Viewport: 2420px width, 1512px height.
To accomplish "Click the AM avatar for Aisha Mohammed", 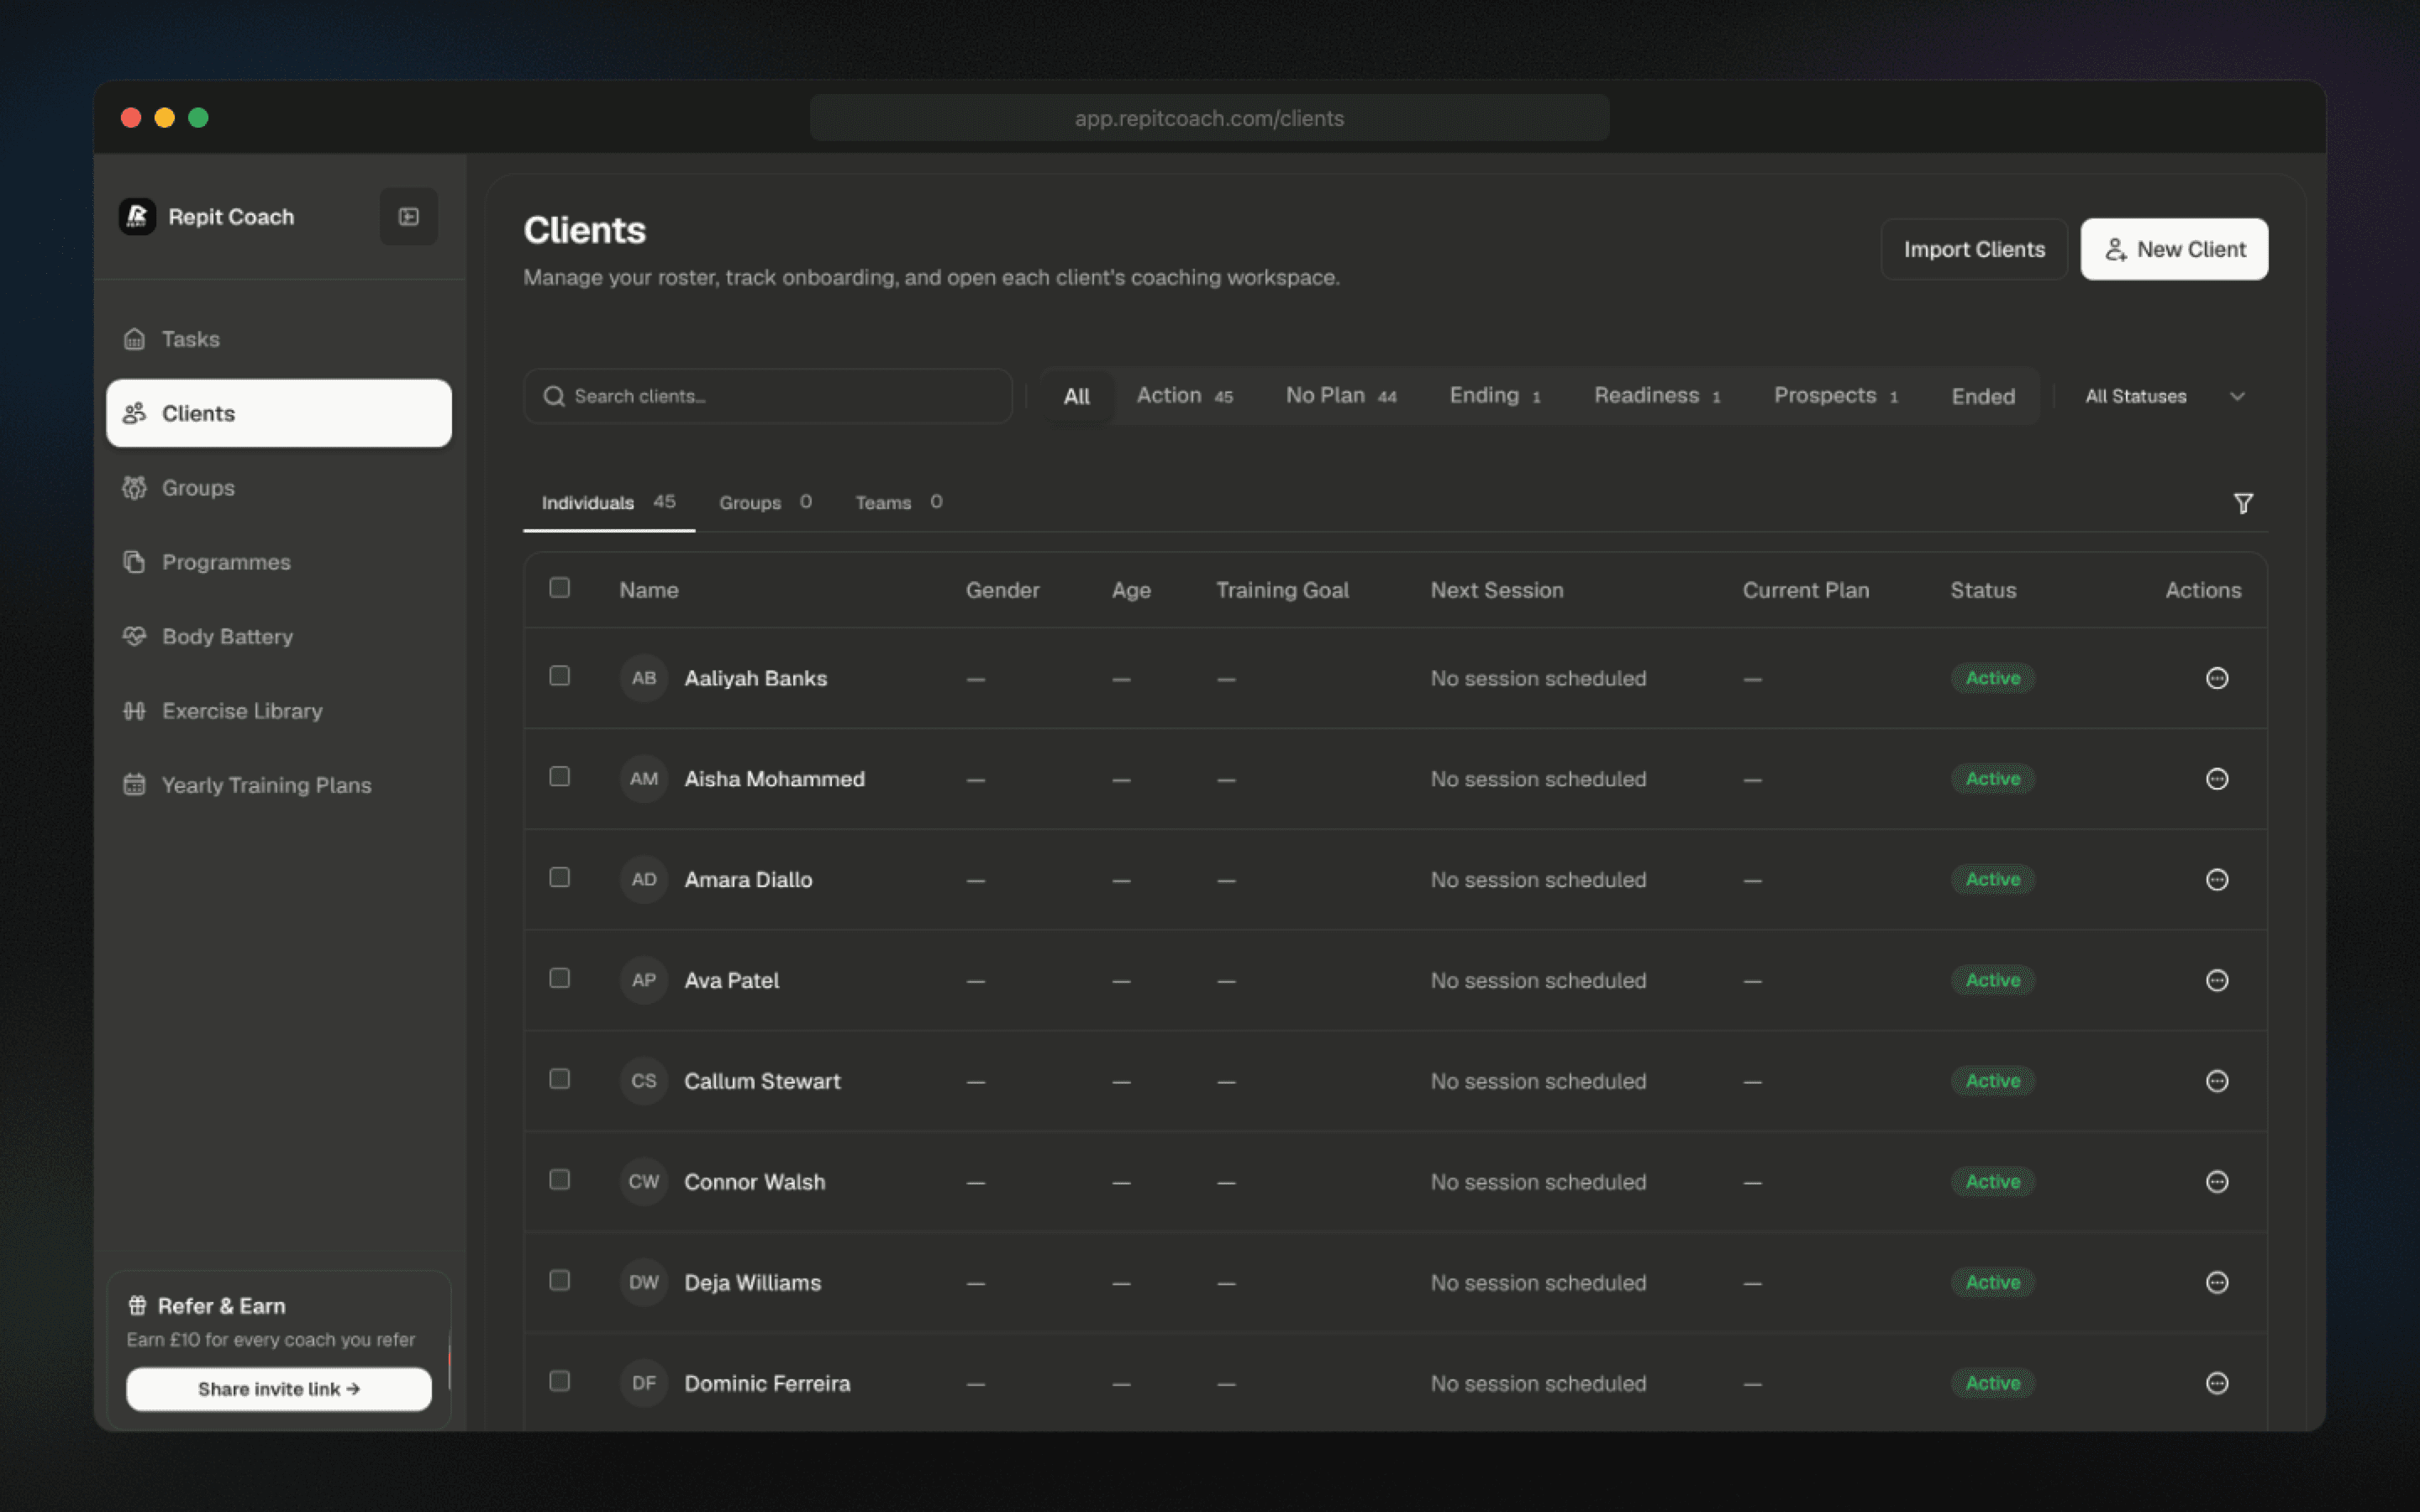I will pyautogui.click(x=644, y=779).
